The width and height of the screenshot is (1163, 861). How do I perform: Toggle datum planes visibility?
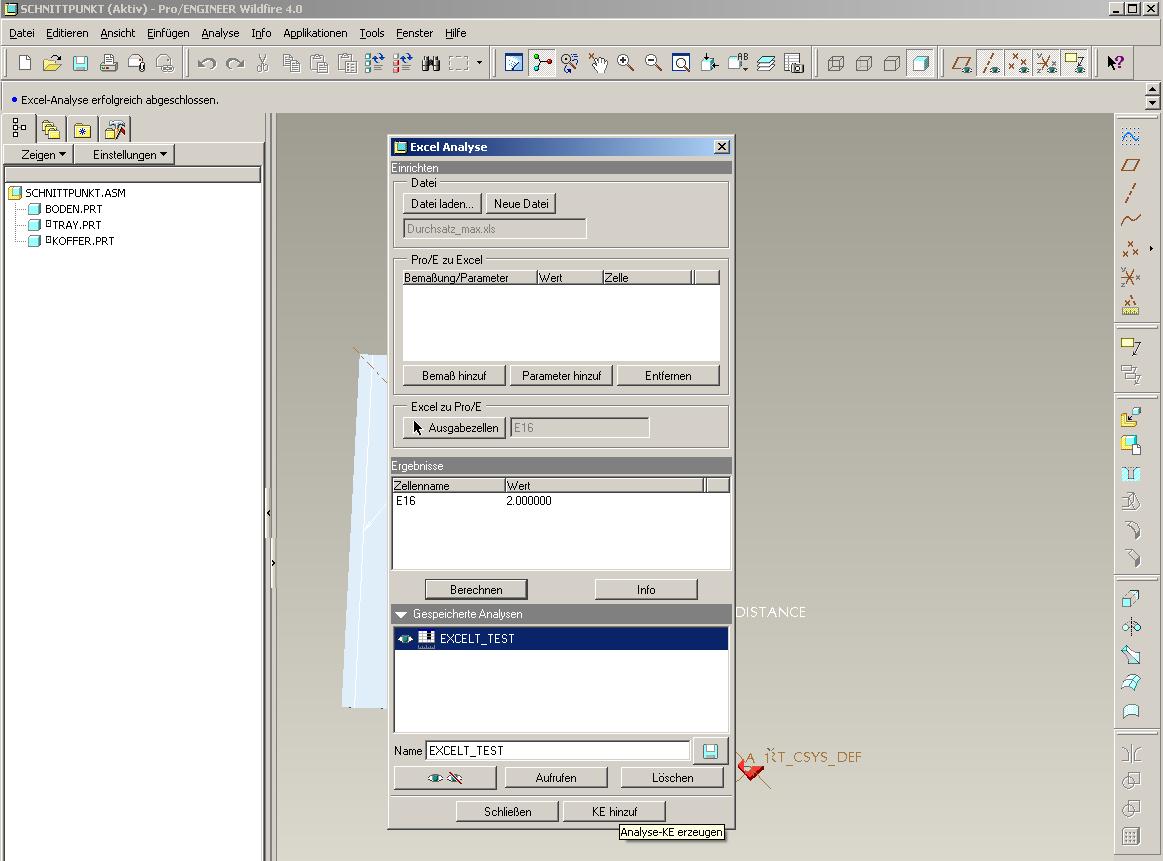[x=962, y=63]
